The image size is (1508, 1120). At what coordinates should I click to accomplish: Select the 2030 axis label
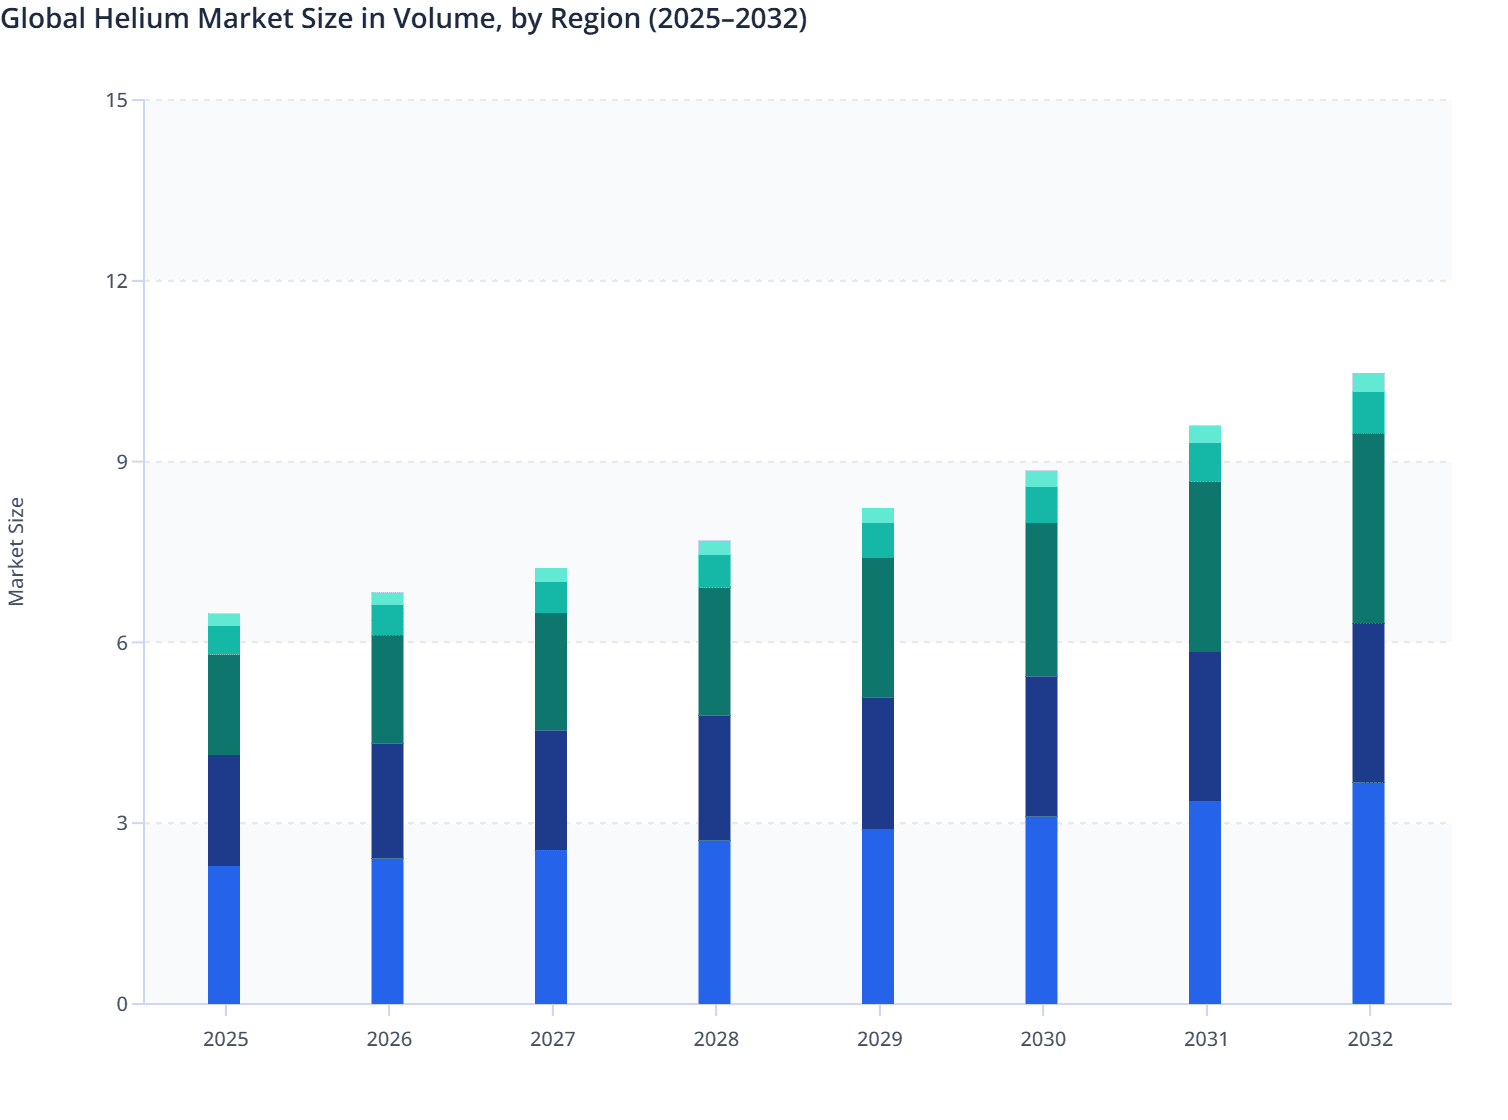[1043, 1040]
